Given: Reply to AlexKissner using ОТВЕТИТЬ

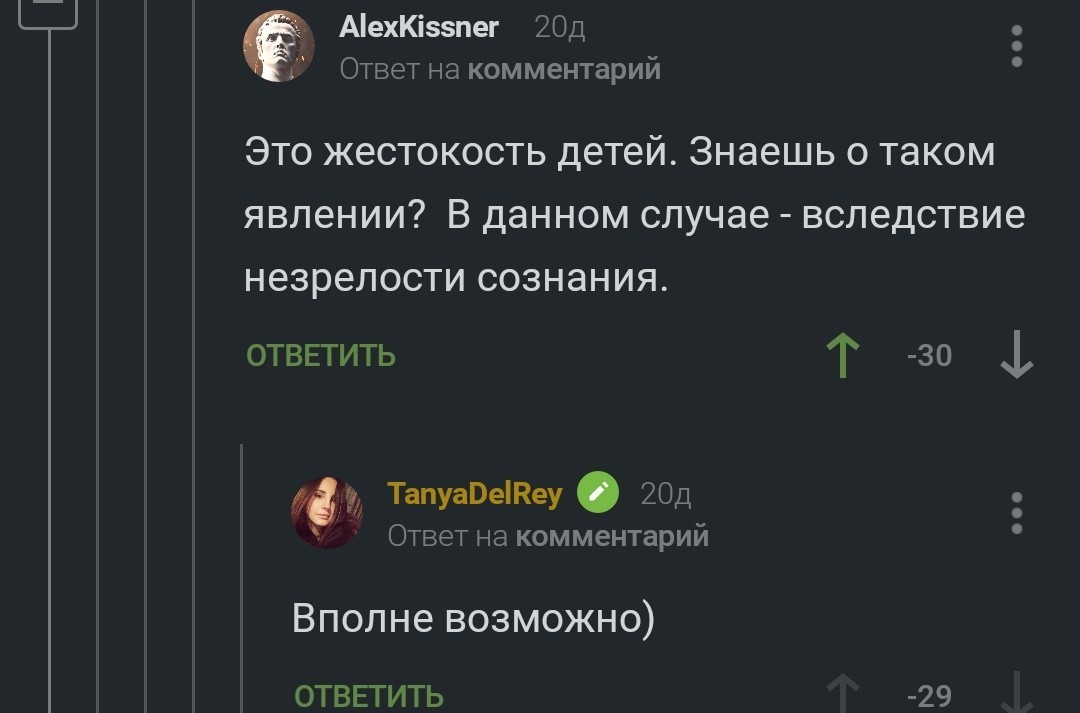Looking at the screenshot, I should pyautogui.click(x=321, y=356).
